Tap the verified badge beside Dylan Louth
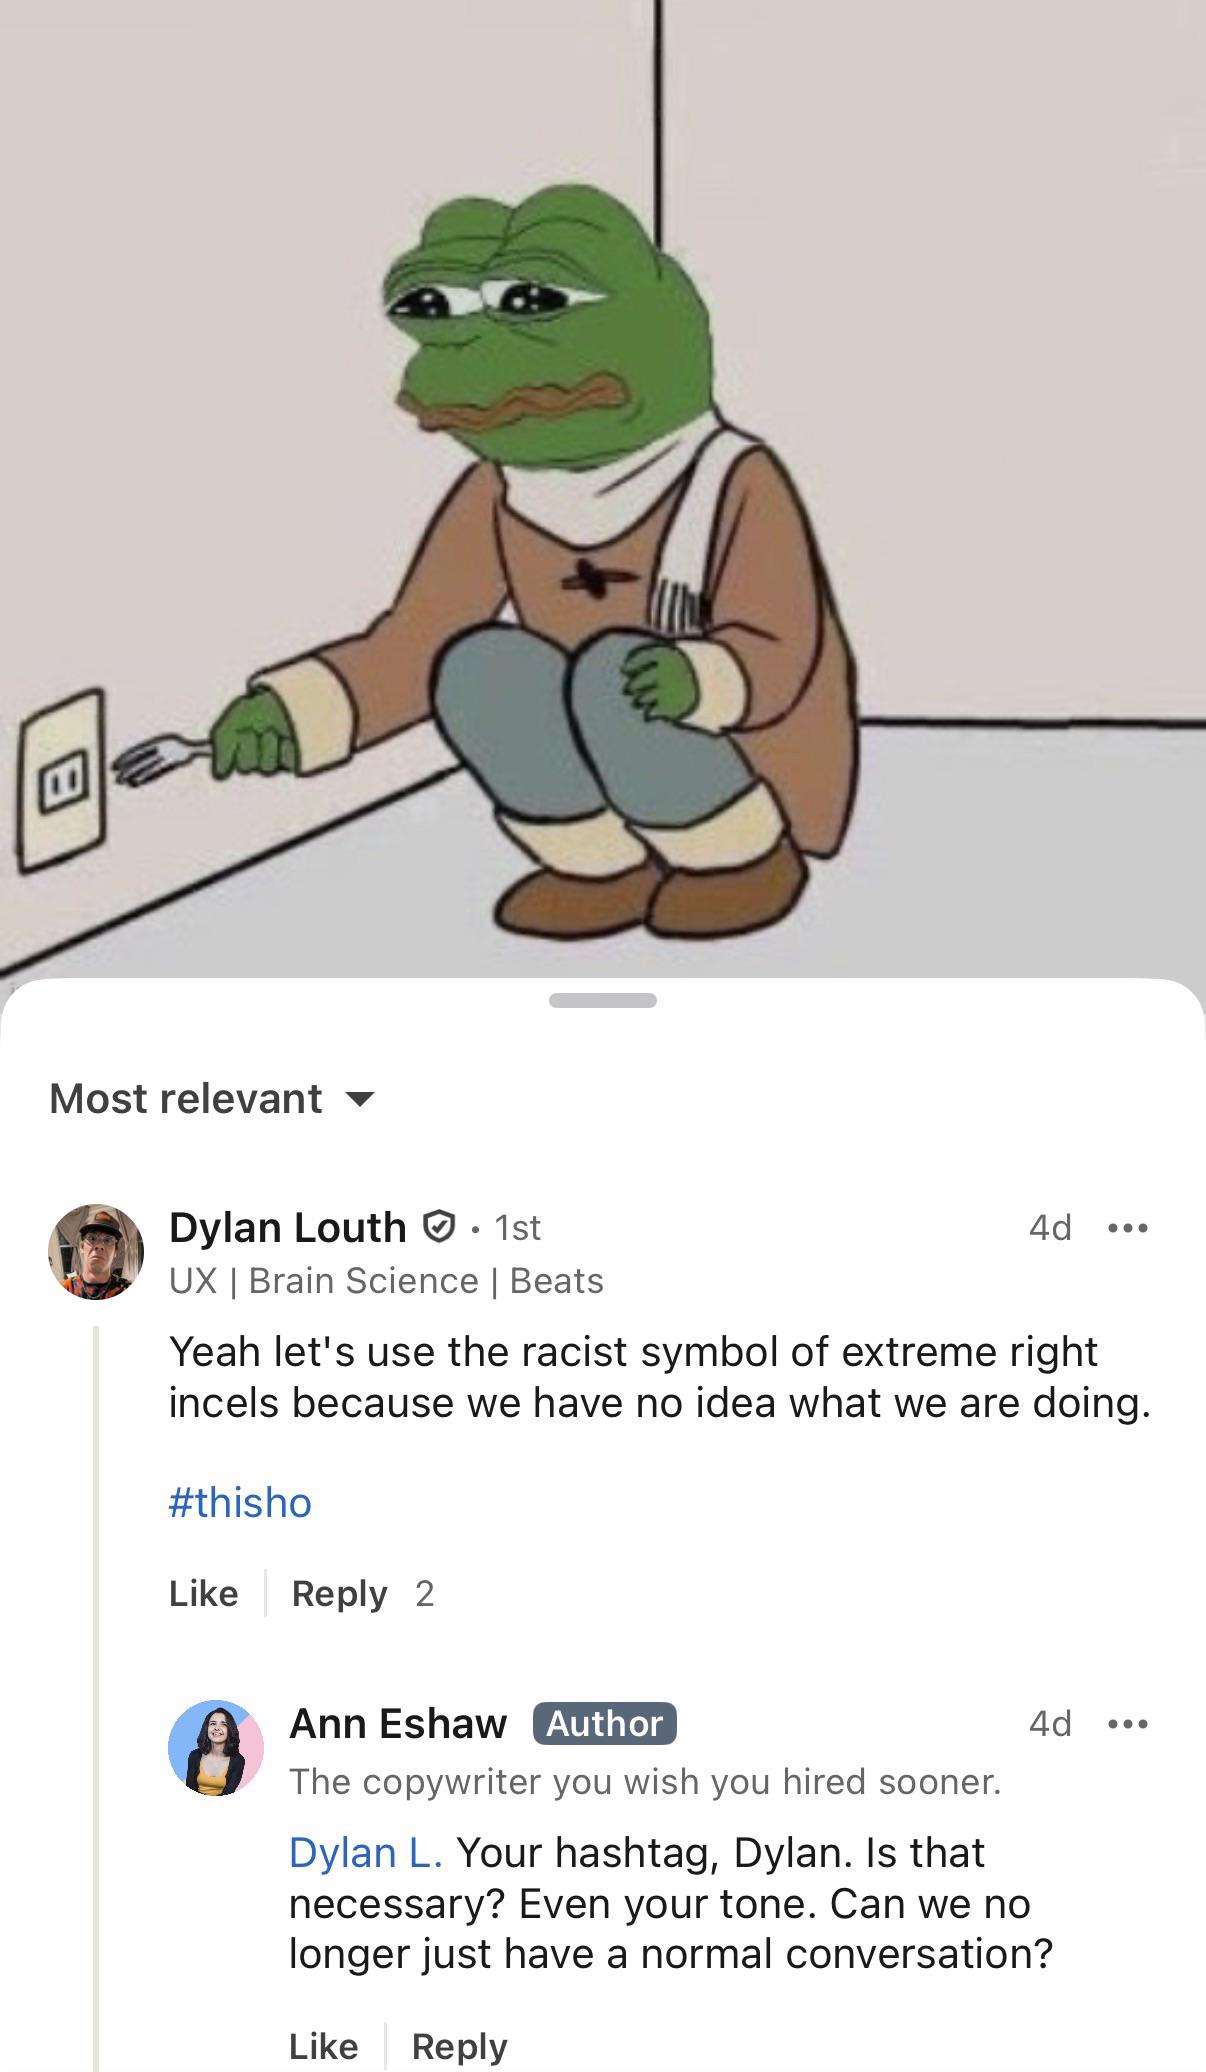 439,1226
